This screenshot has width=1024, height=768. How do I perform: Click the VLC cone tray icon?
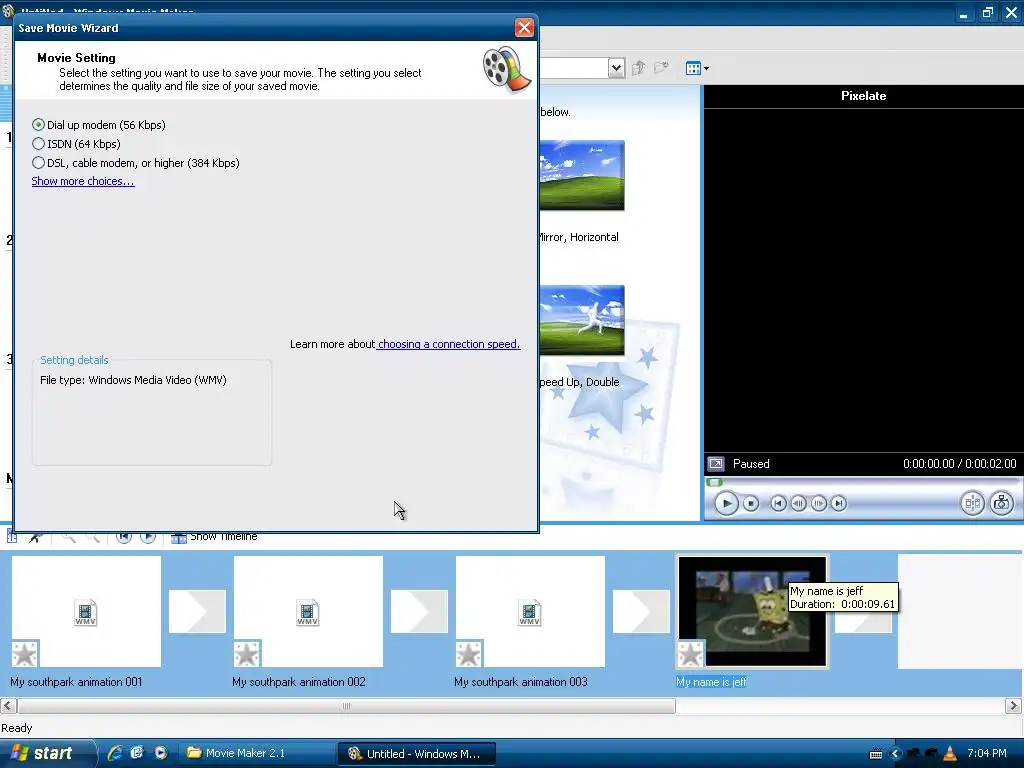click(950, 753)
